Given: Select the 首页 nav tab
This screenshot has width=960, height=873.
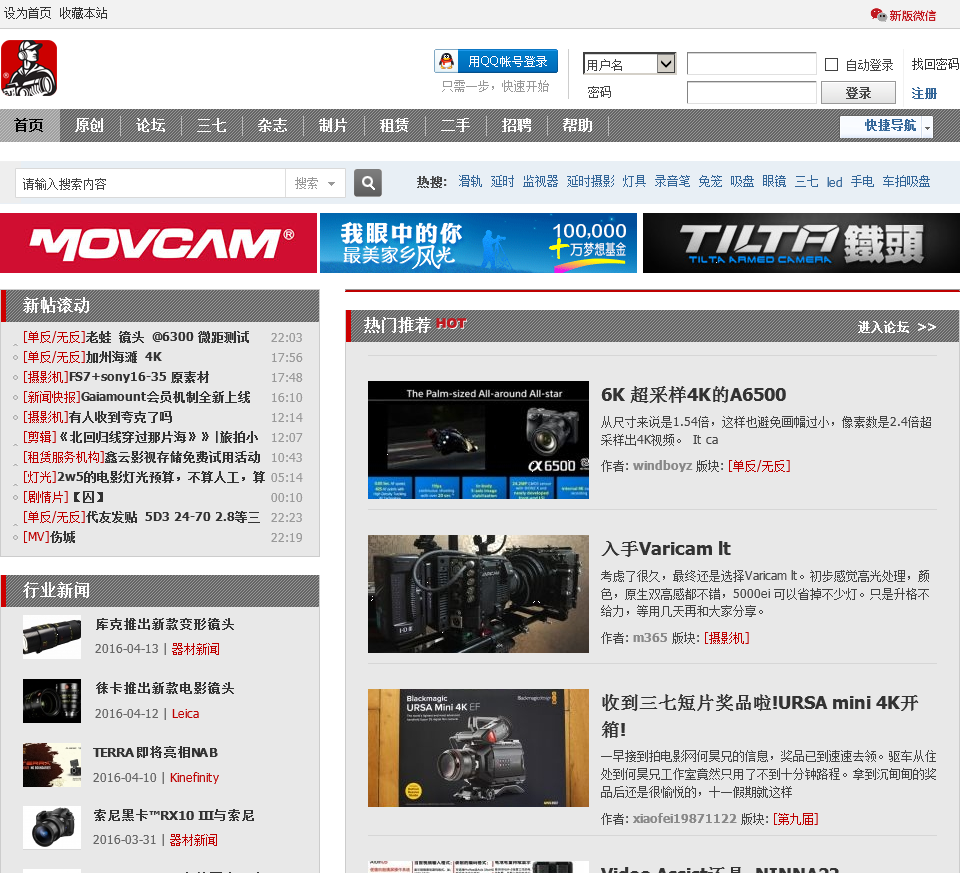Looking at the screenshot, I should click(x=29, y=126).
